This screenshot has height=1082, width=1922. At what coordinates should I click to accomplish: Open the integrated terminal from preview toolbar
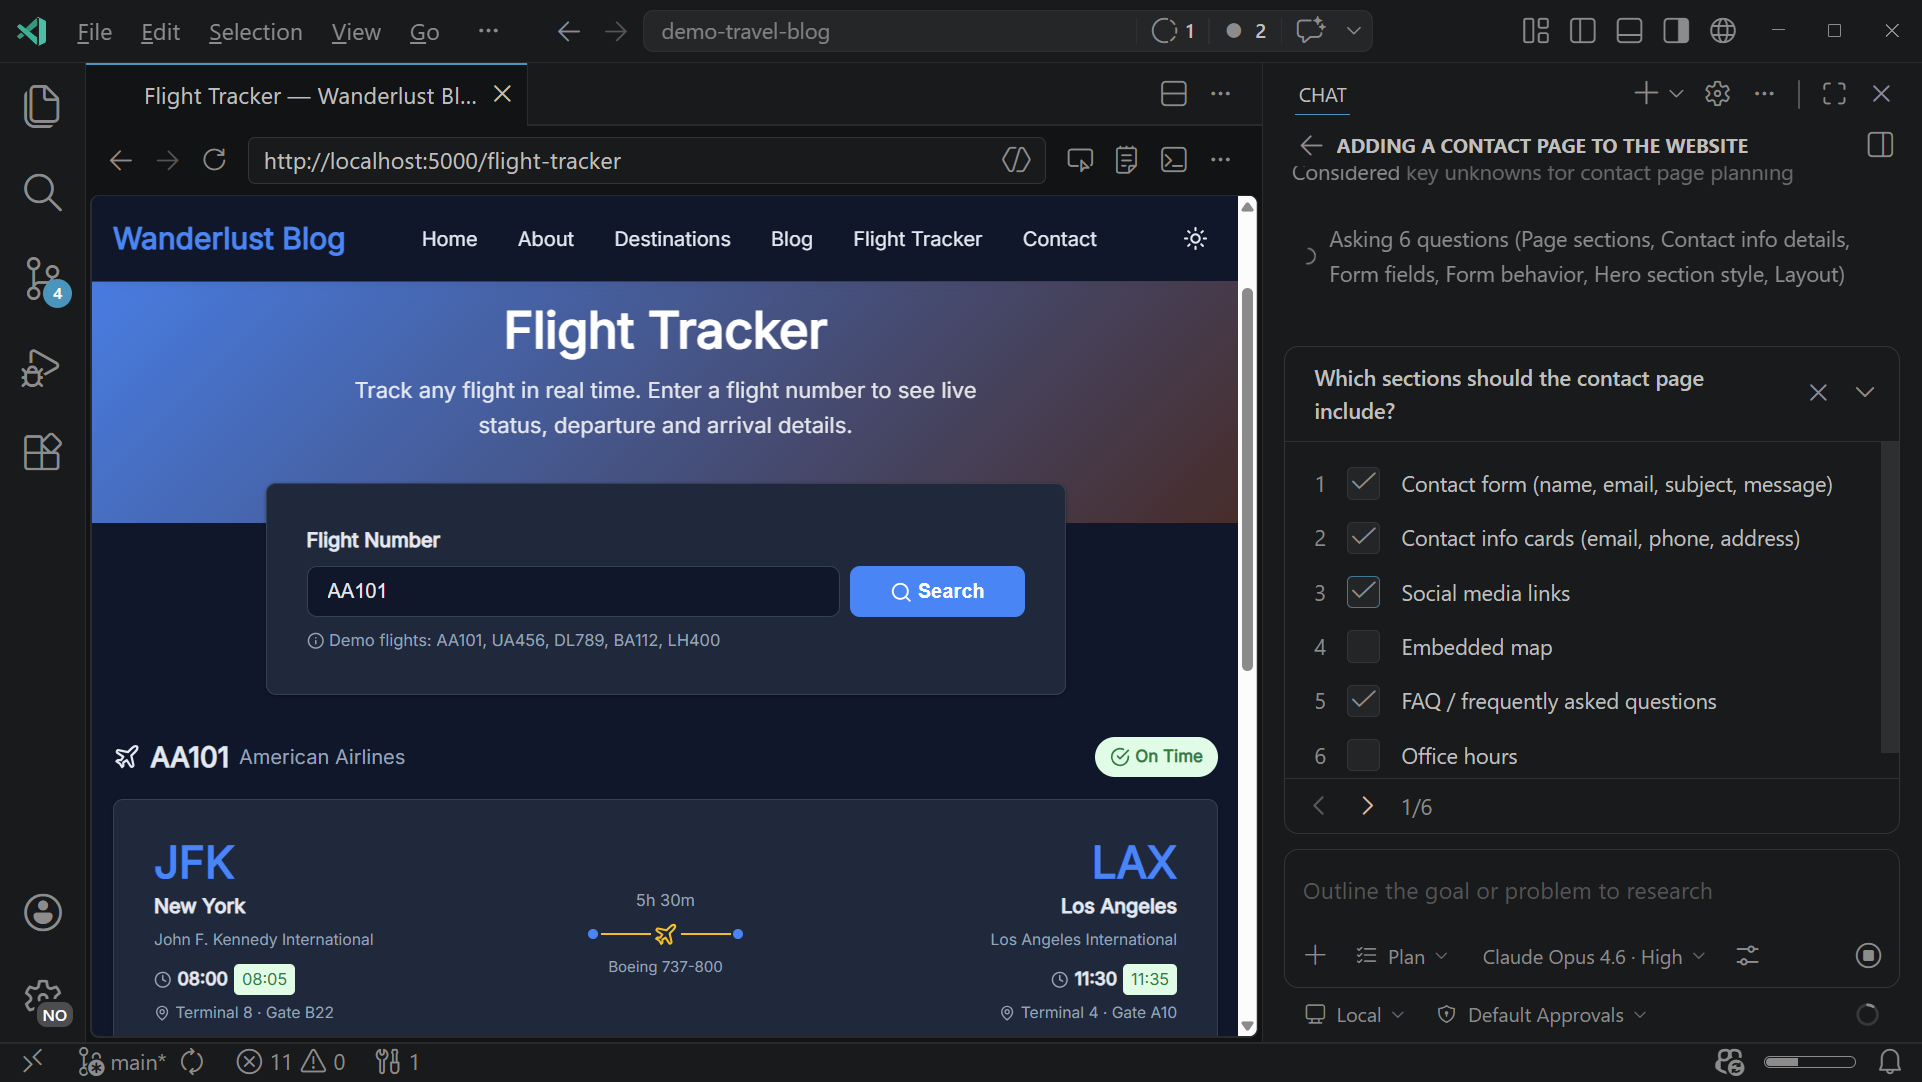(x=1173, y=160)
